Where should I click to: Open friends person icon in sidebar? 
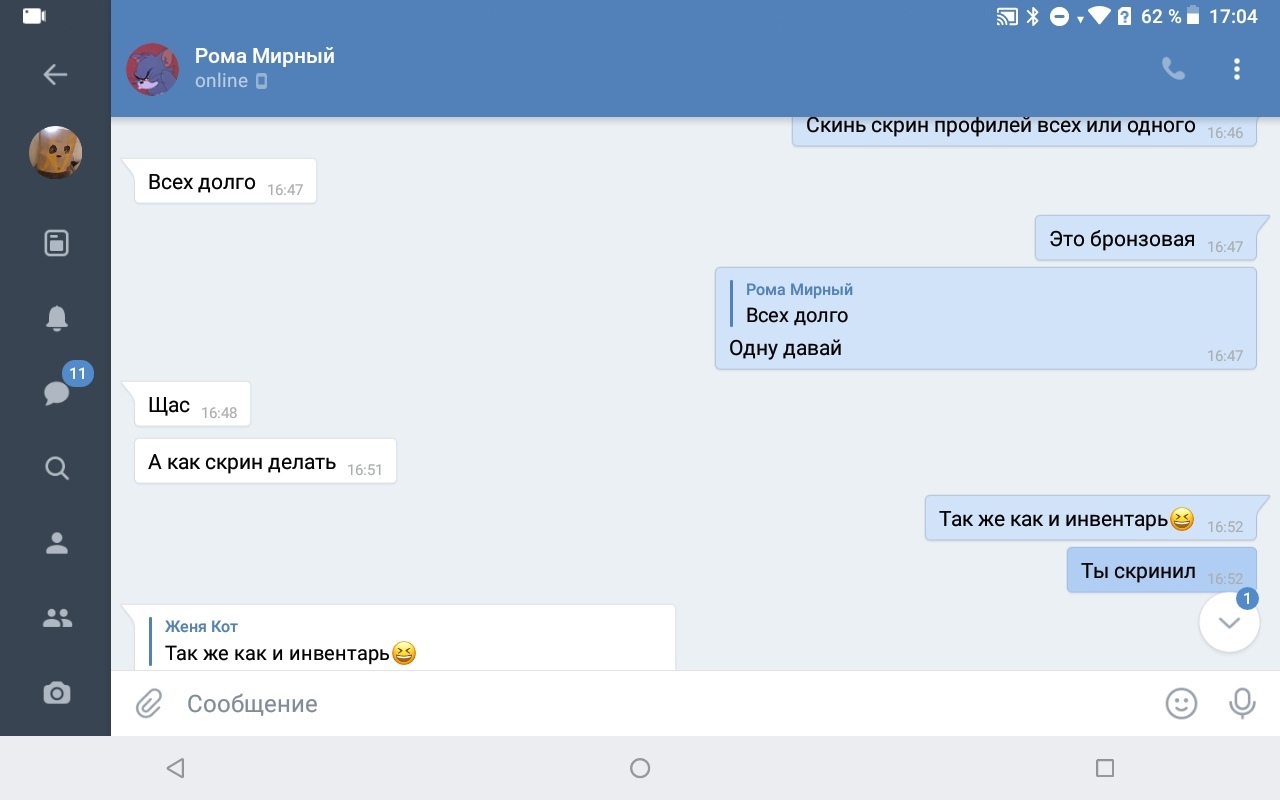56,543
